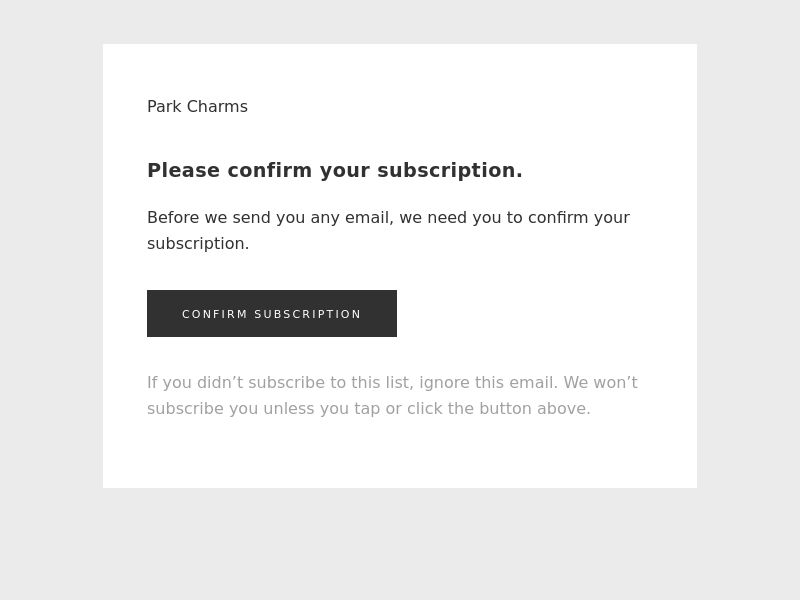Click the paragraph starting 'Before we send you'

click(388, 230)
